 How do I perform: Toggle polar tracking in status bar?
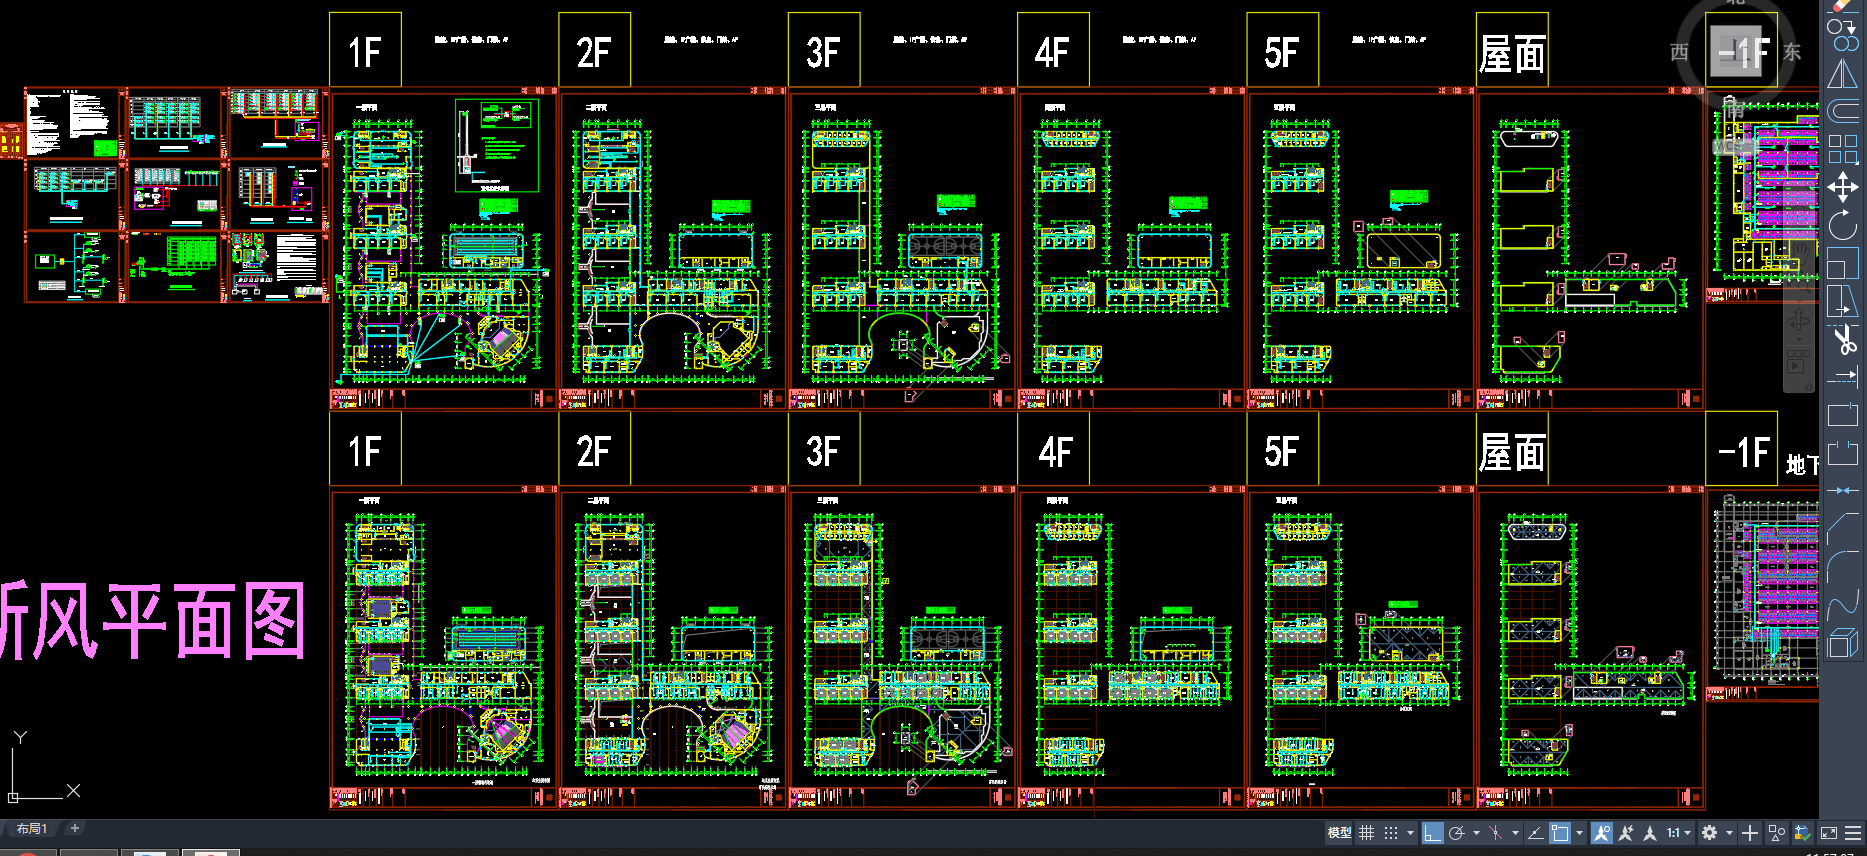(x=1457, y=833)
